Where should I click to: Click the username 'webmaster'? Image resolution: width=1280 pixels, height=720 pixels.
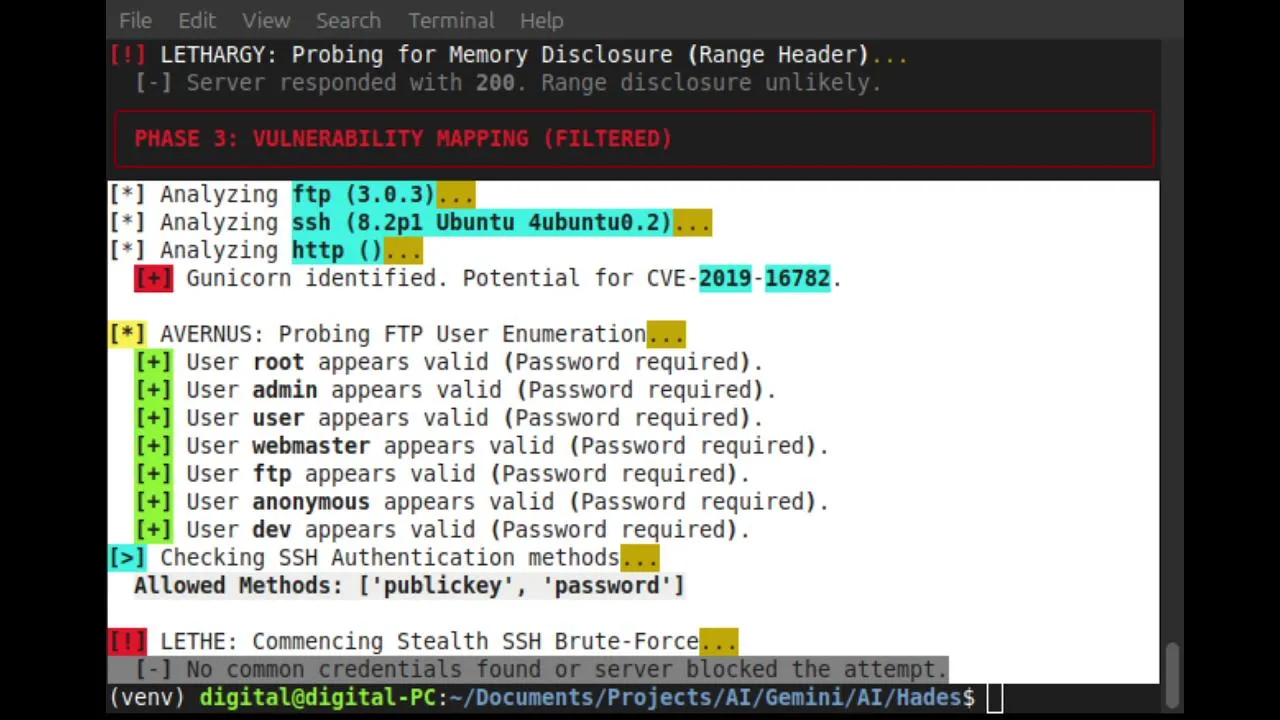[x=311, y=446]
